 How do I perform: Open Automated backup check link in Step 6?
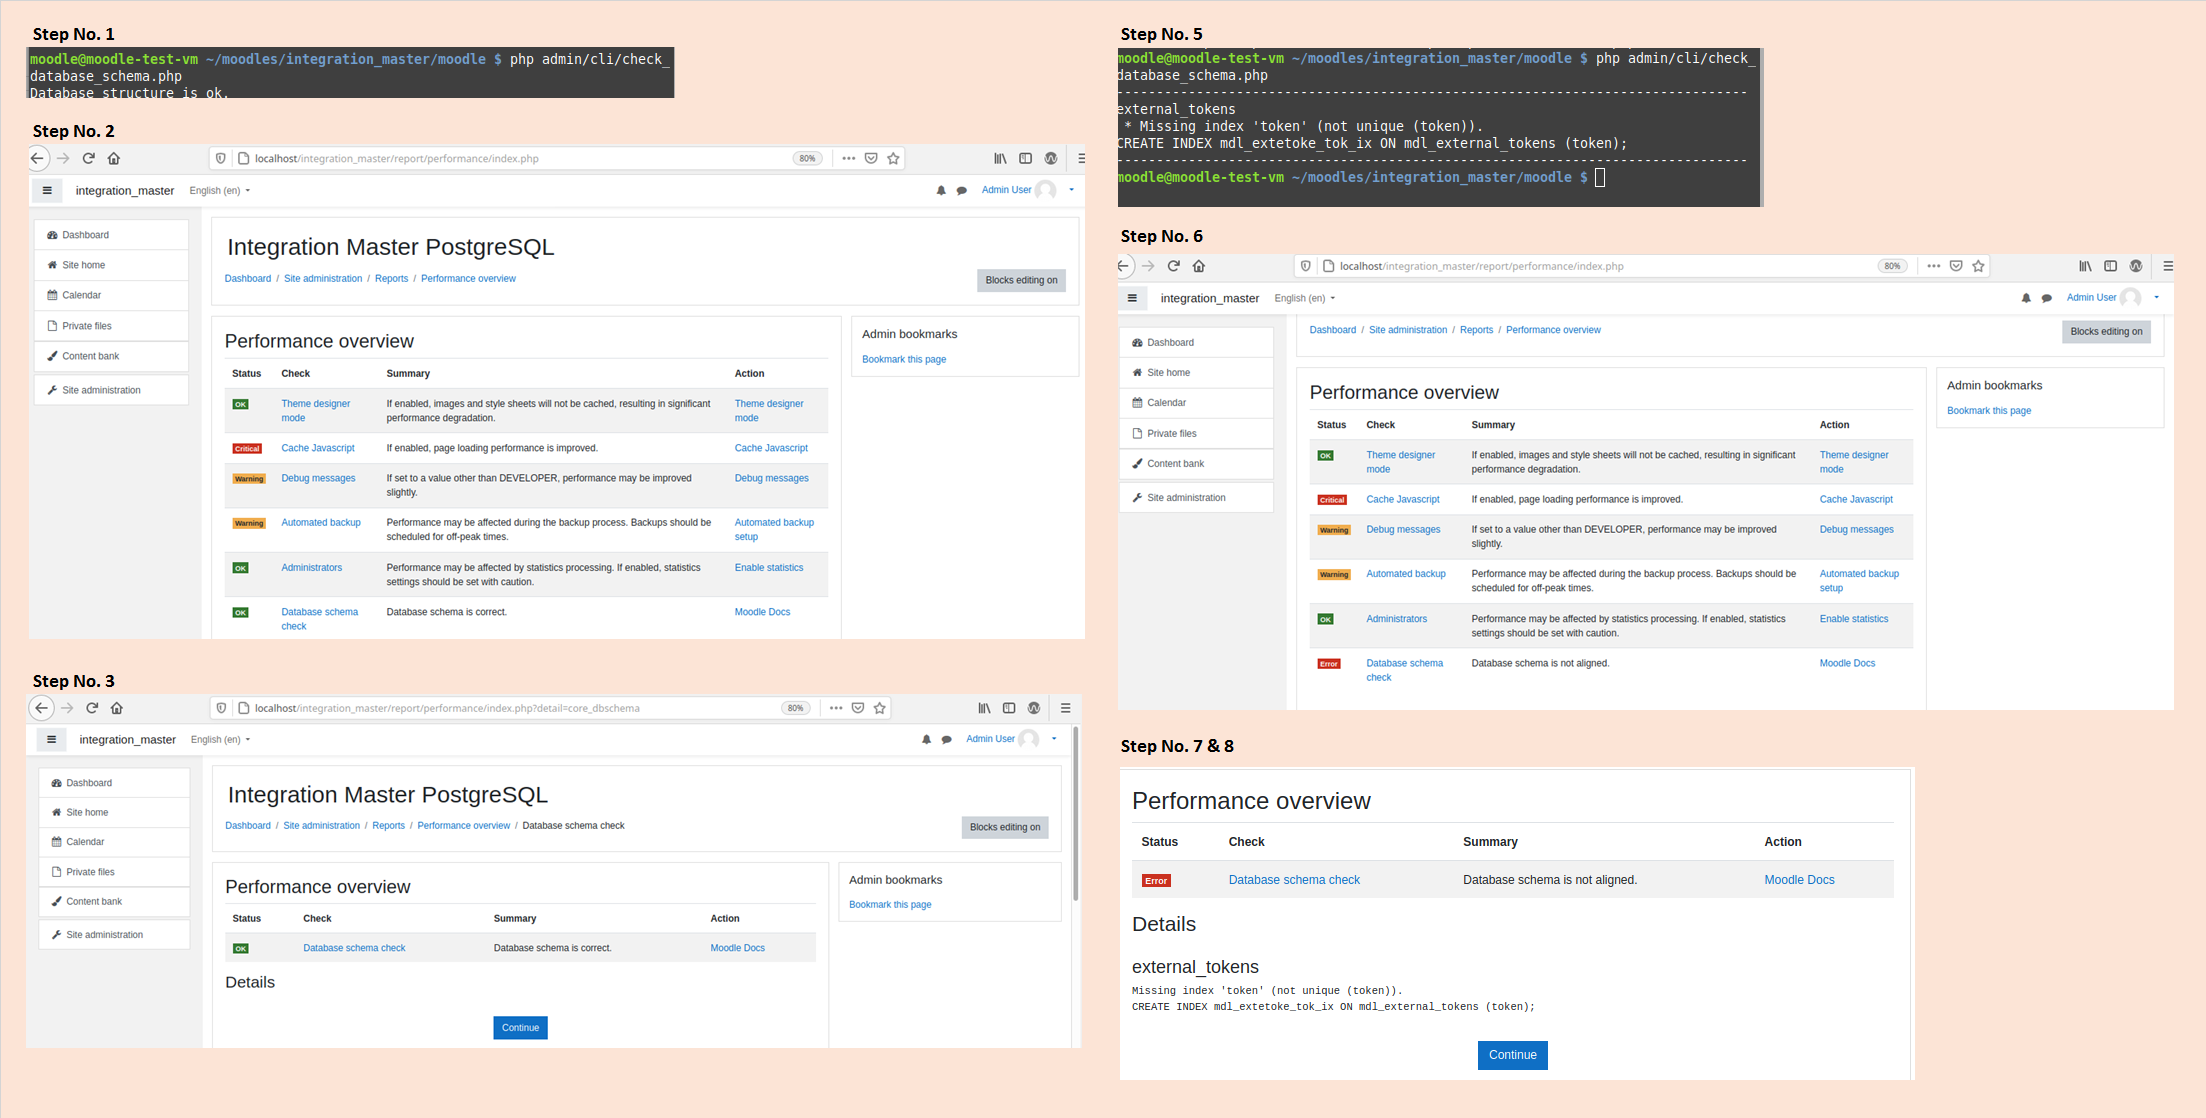[1405, 574]
